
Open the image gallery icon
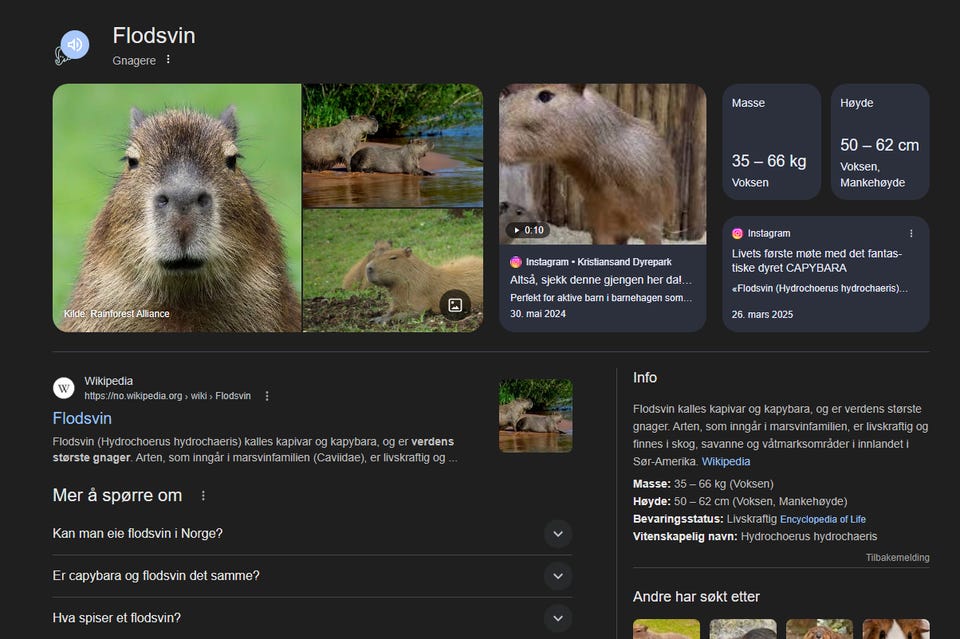(455, 305)
